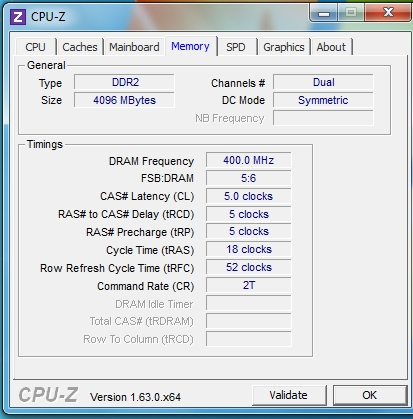This screenshot has width=413, height=419.
Task: Click the FSB:DRAM 5:6 ratio field
Action: (249, 178)
